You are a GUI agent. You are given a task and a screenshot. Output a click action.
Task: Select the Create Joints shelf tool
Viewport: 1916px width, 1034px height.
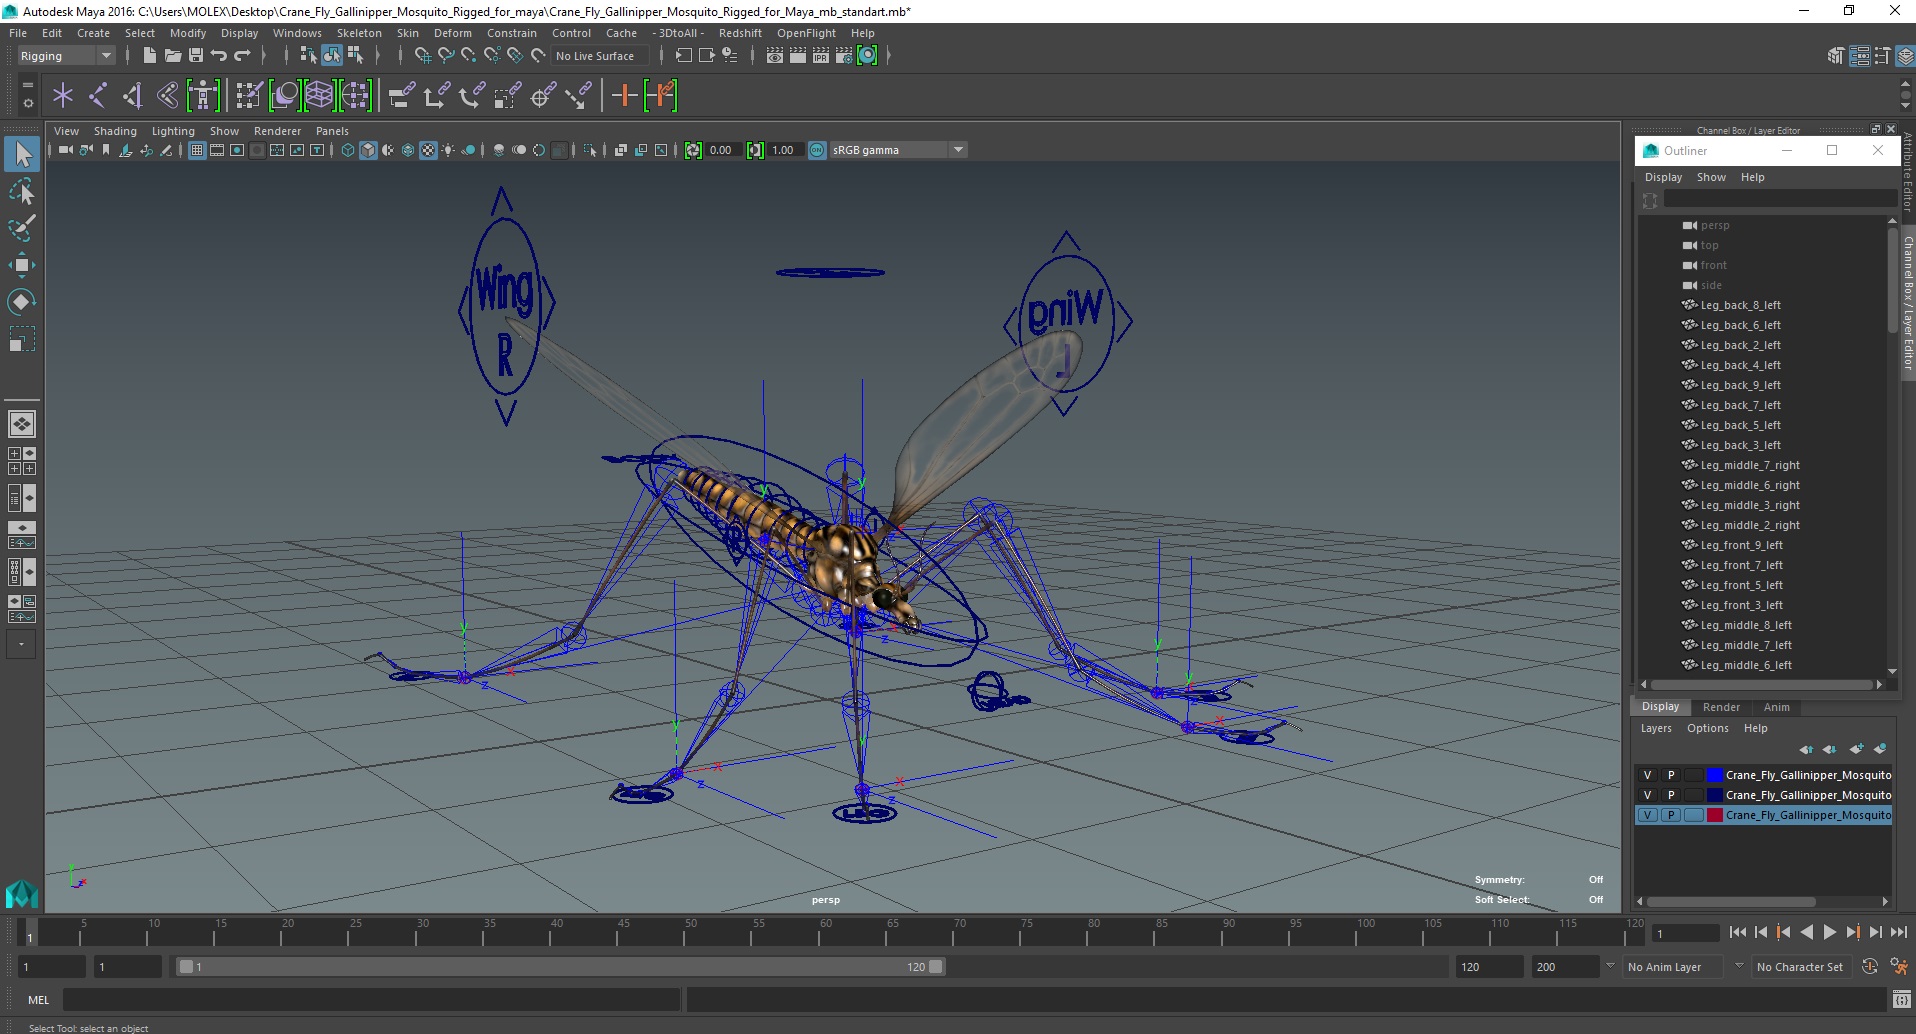pos(98,96)
